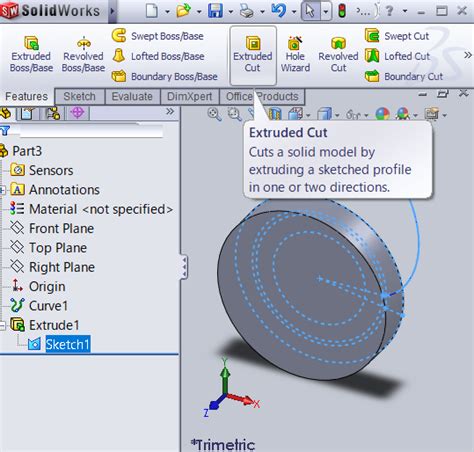Select the Extruded Boss/Base tool
Screen dimensions: 474x452
click(31, 54)
